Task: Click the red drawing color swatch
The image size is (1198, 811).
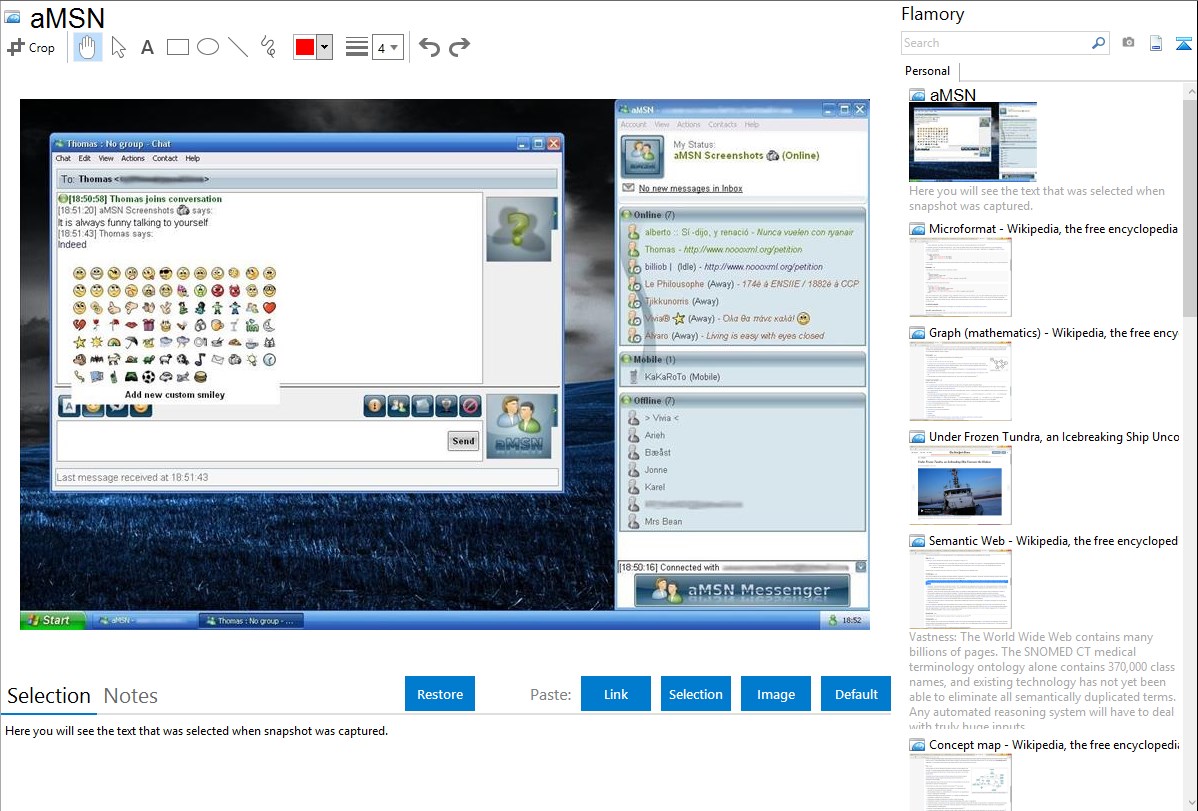Action: pos(305,47)
